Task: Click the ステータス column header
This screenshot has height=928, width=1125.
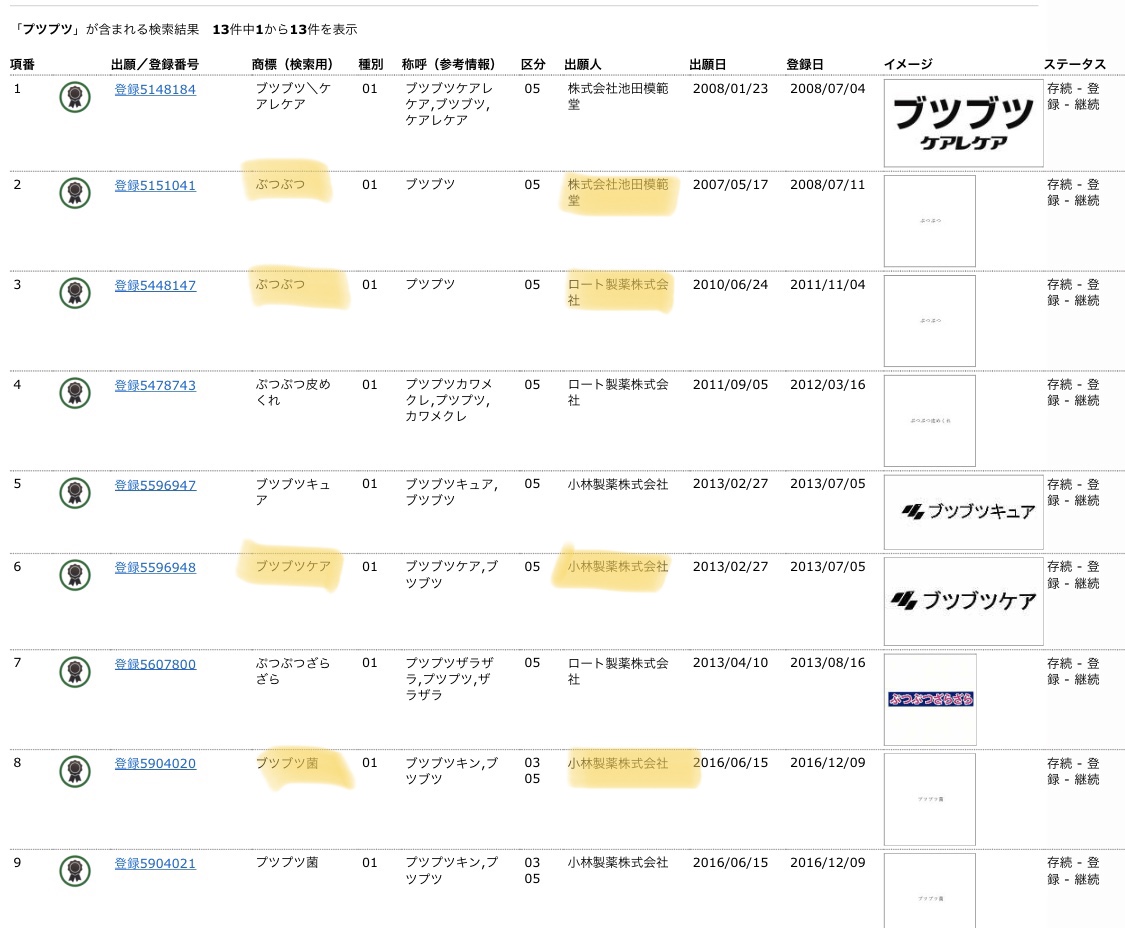Action: 1075,65
